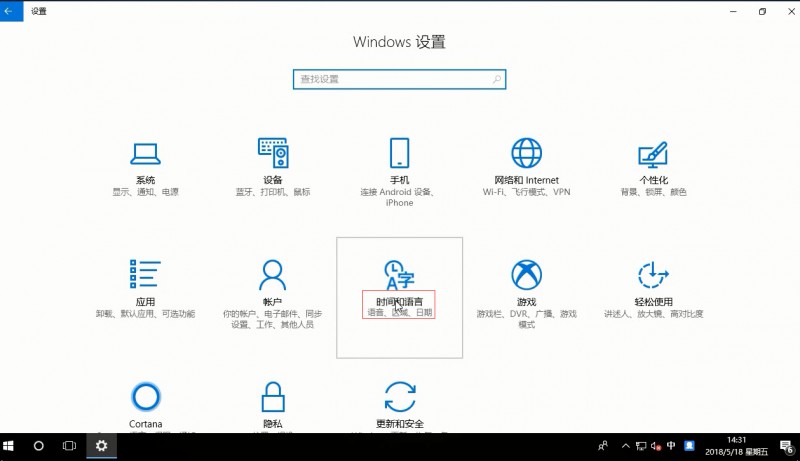Click the 显示、通知、电源 description
Screen dimensions: 800x461
point(145,192)
